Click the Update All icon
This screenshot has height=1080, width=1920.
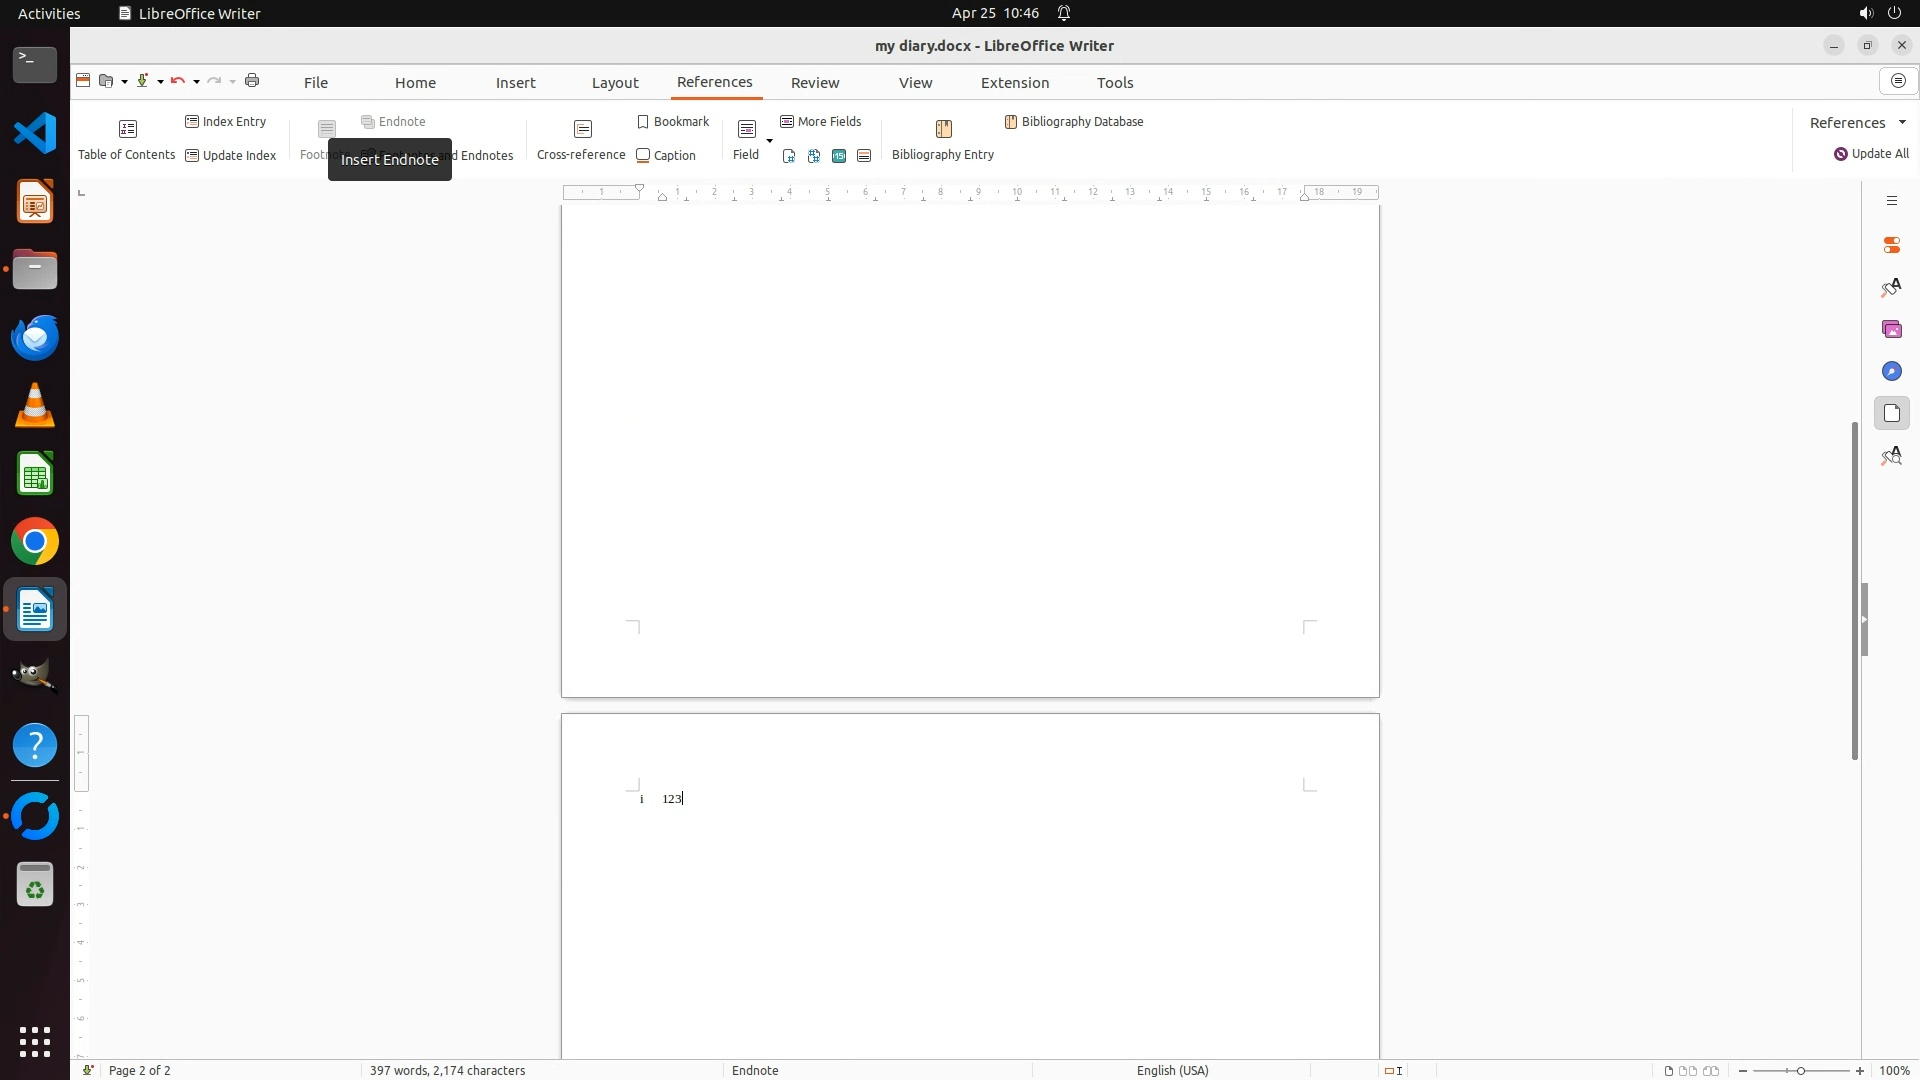(1840, 154)
